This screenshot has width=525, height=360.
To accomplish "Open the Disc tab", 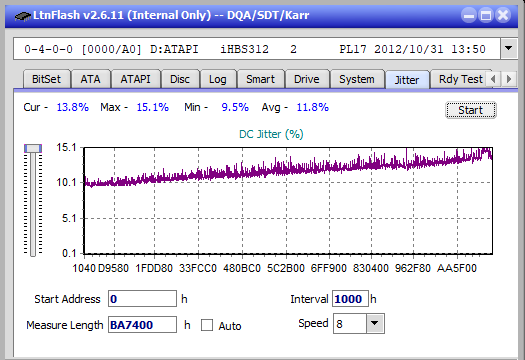I will pyautogui.click(x=180, y=79).
